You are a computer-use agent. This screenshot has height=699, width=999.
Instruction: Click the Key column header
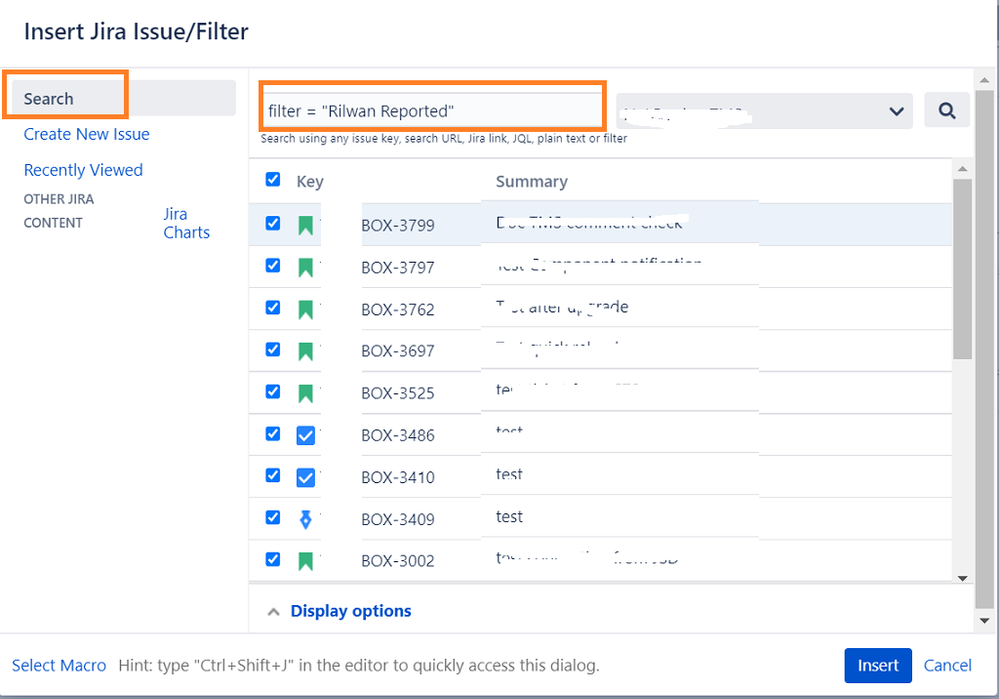pos(310,182)
